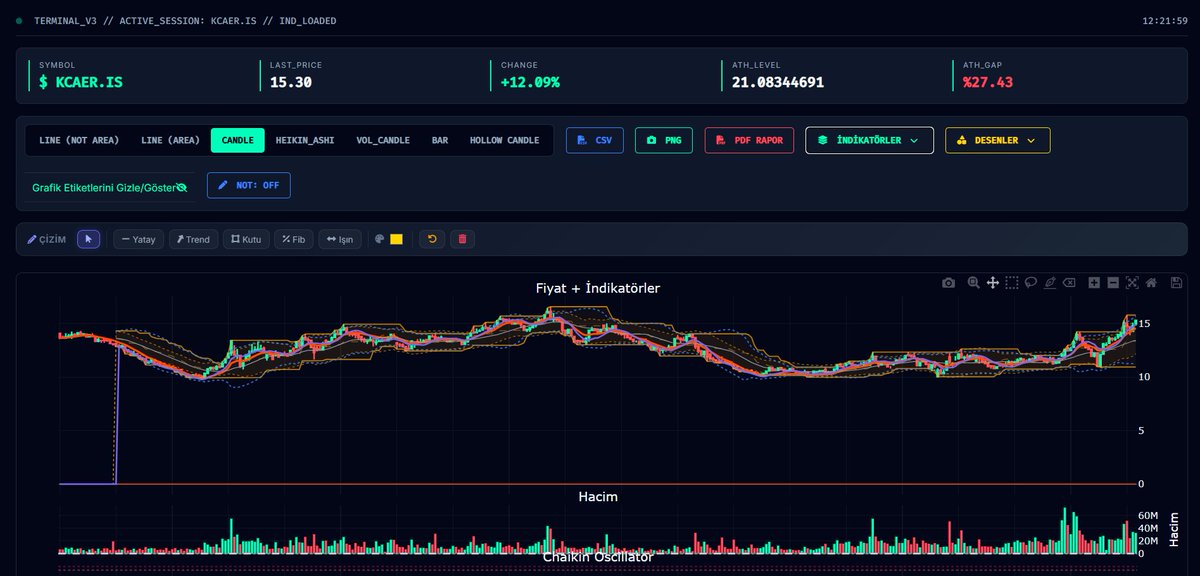Screen dimensions: 1200x576
Task: Reset axes with the home icon
Action: (x=1151, y=283)
